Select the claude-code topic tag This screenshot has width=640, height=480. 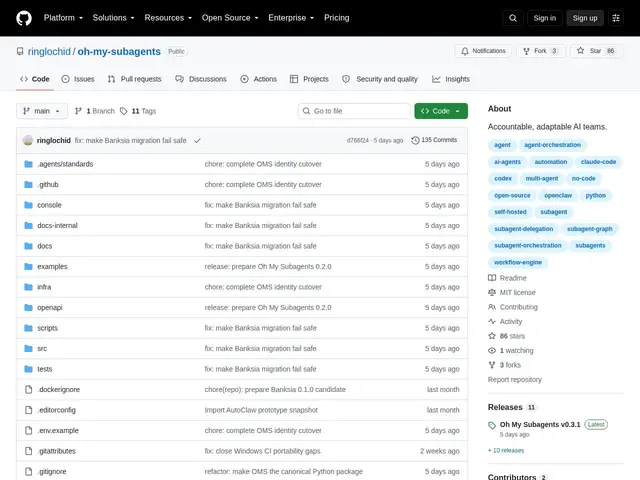tap(598, 162)
